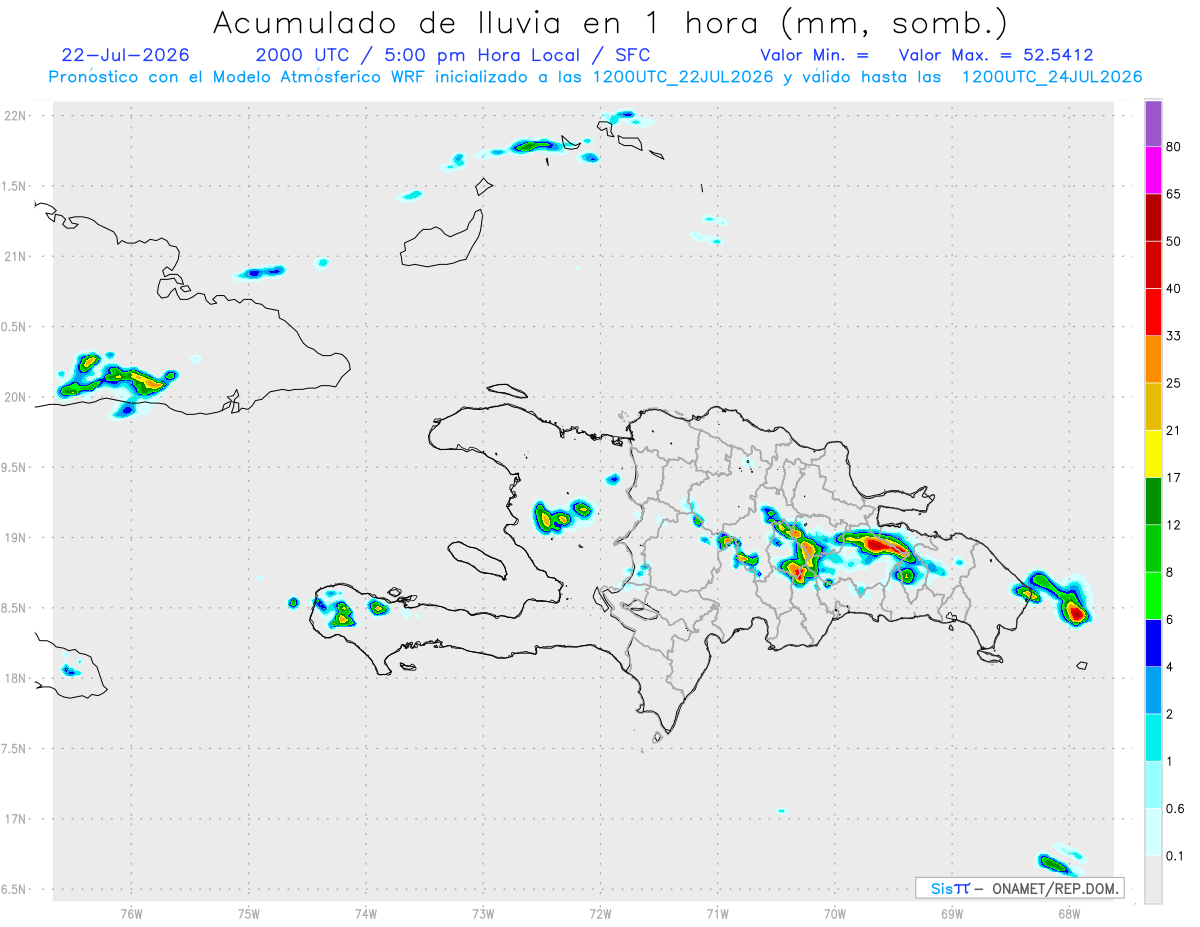Select the "75W" longitude label

[248, 913]
